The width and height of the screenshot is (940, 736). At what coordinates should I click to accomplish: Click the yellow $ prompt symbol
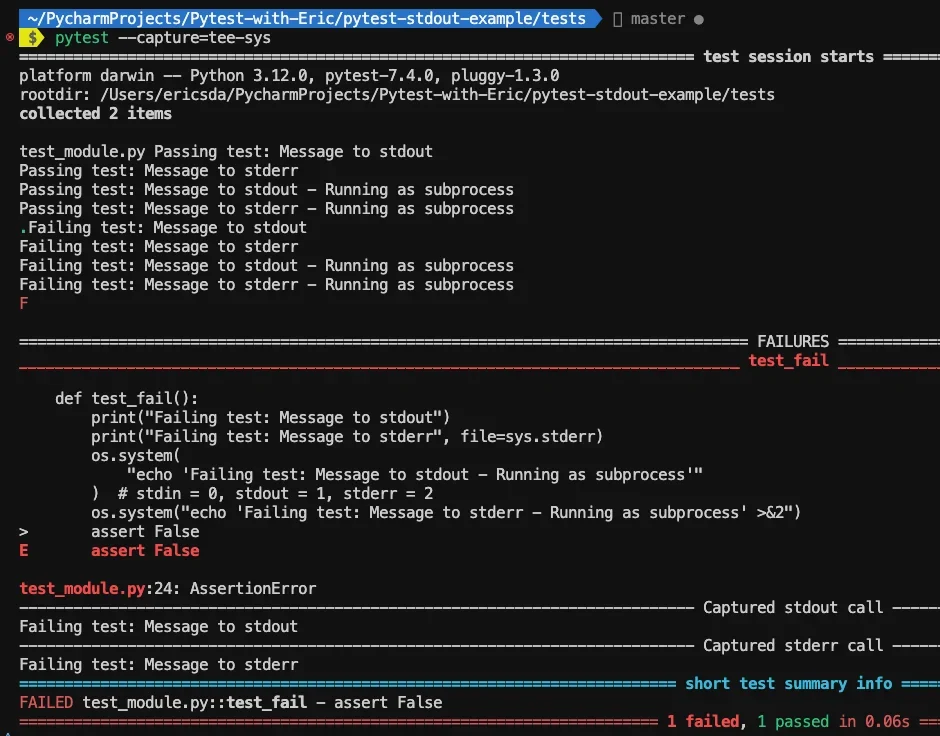click(x=32, y=38)
